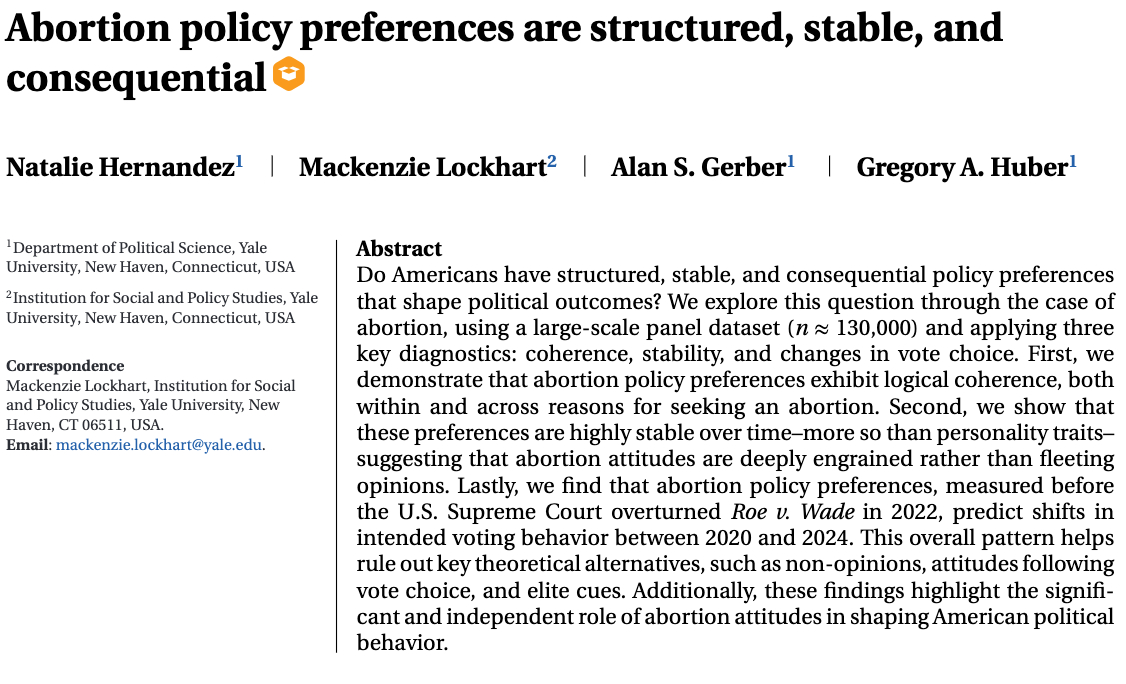
Task: Select author Mackenzie Lockhart's name
Action: 422,167
